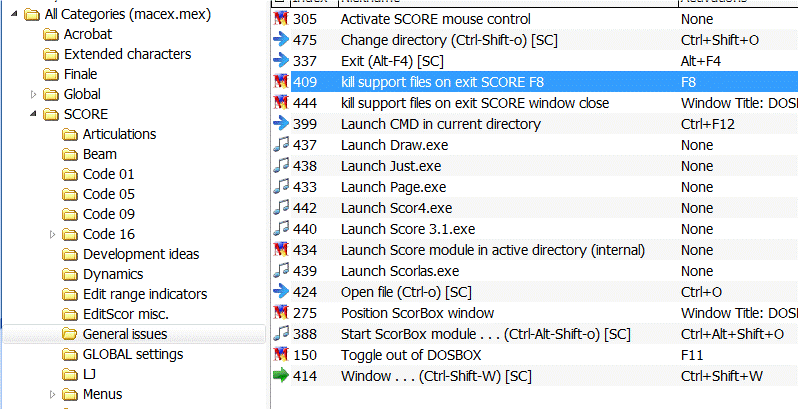Click index number 424
The height and width of the screenshot is (409, 798).
coord(304,292)
